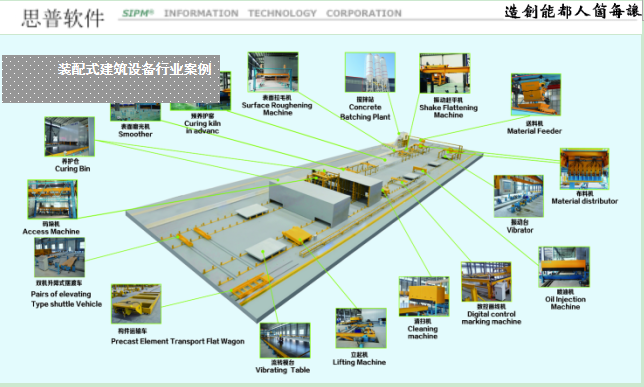Open the Shake Flattening Machine image
644x387 pixels.
pos(445,73)
